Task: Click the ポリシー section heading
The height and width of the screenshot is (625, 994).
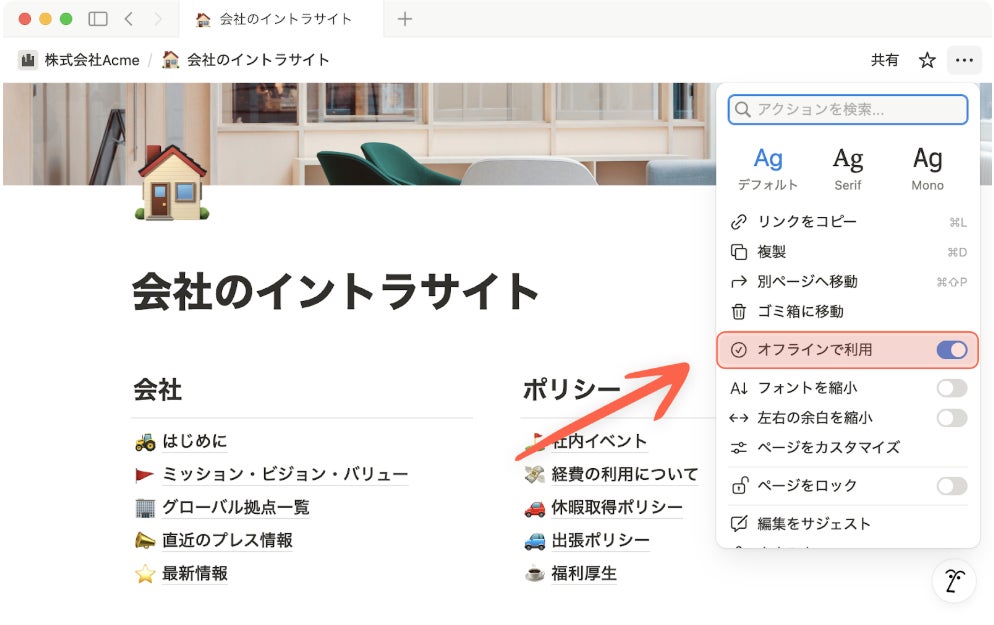Action: [571, 389]
